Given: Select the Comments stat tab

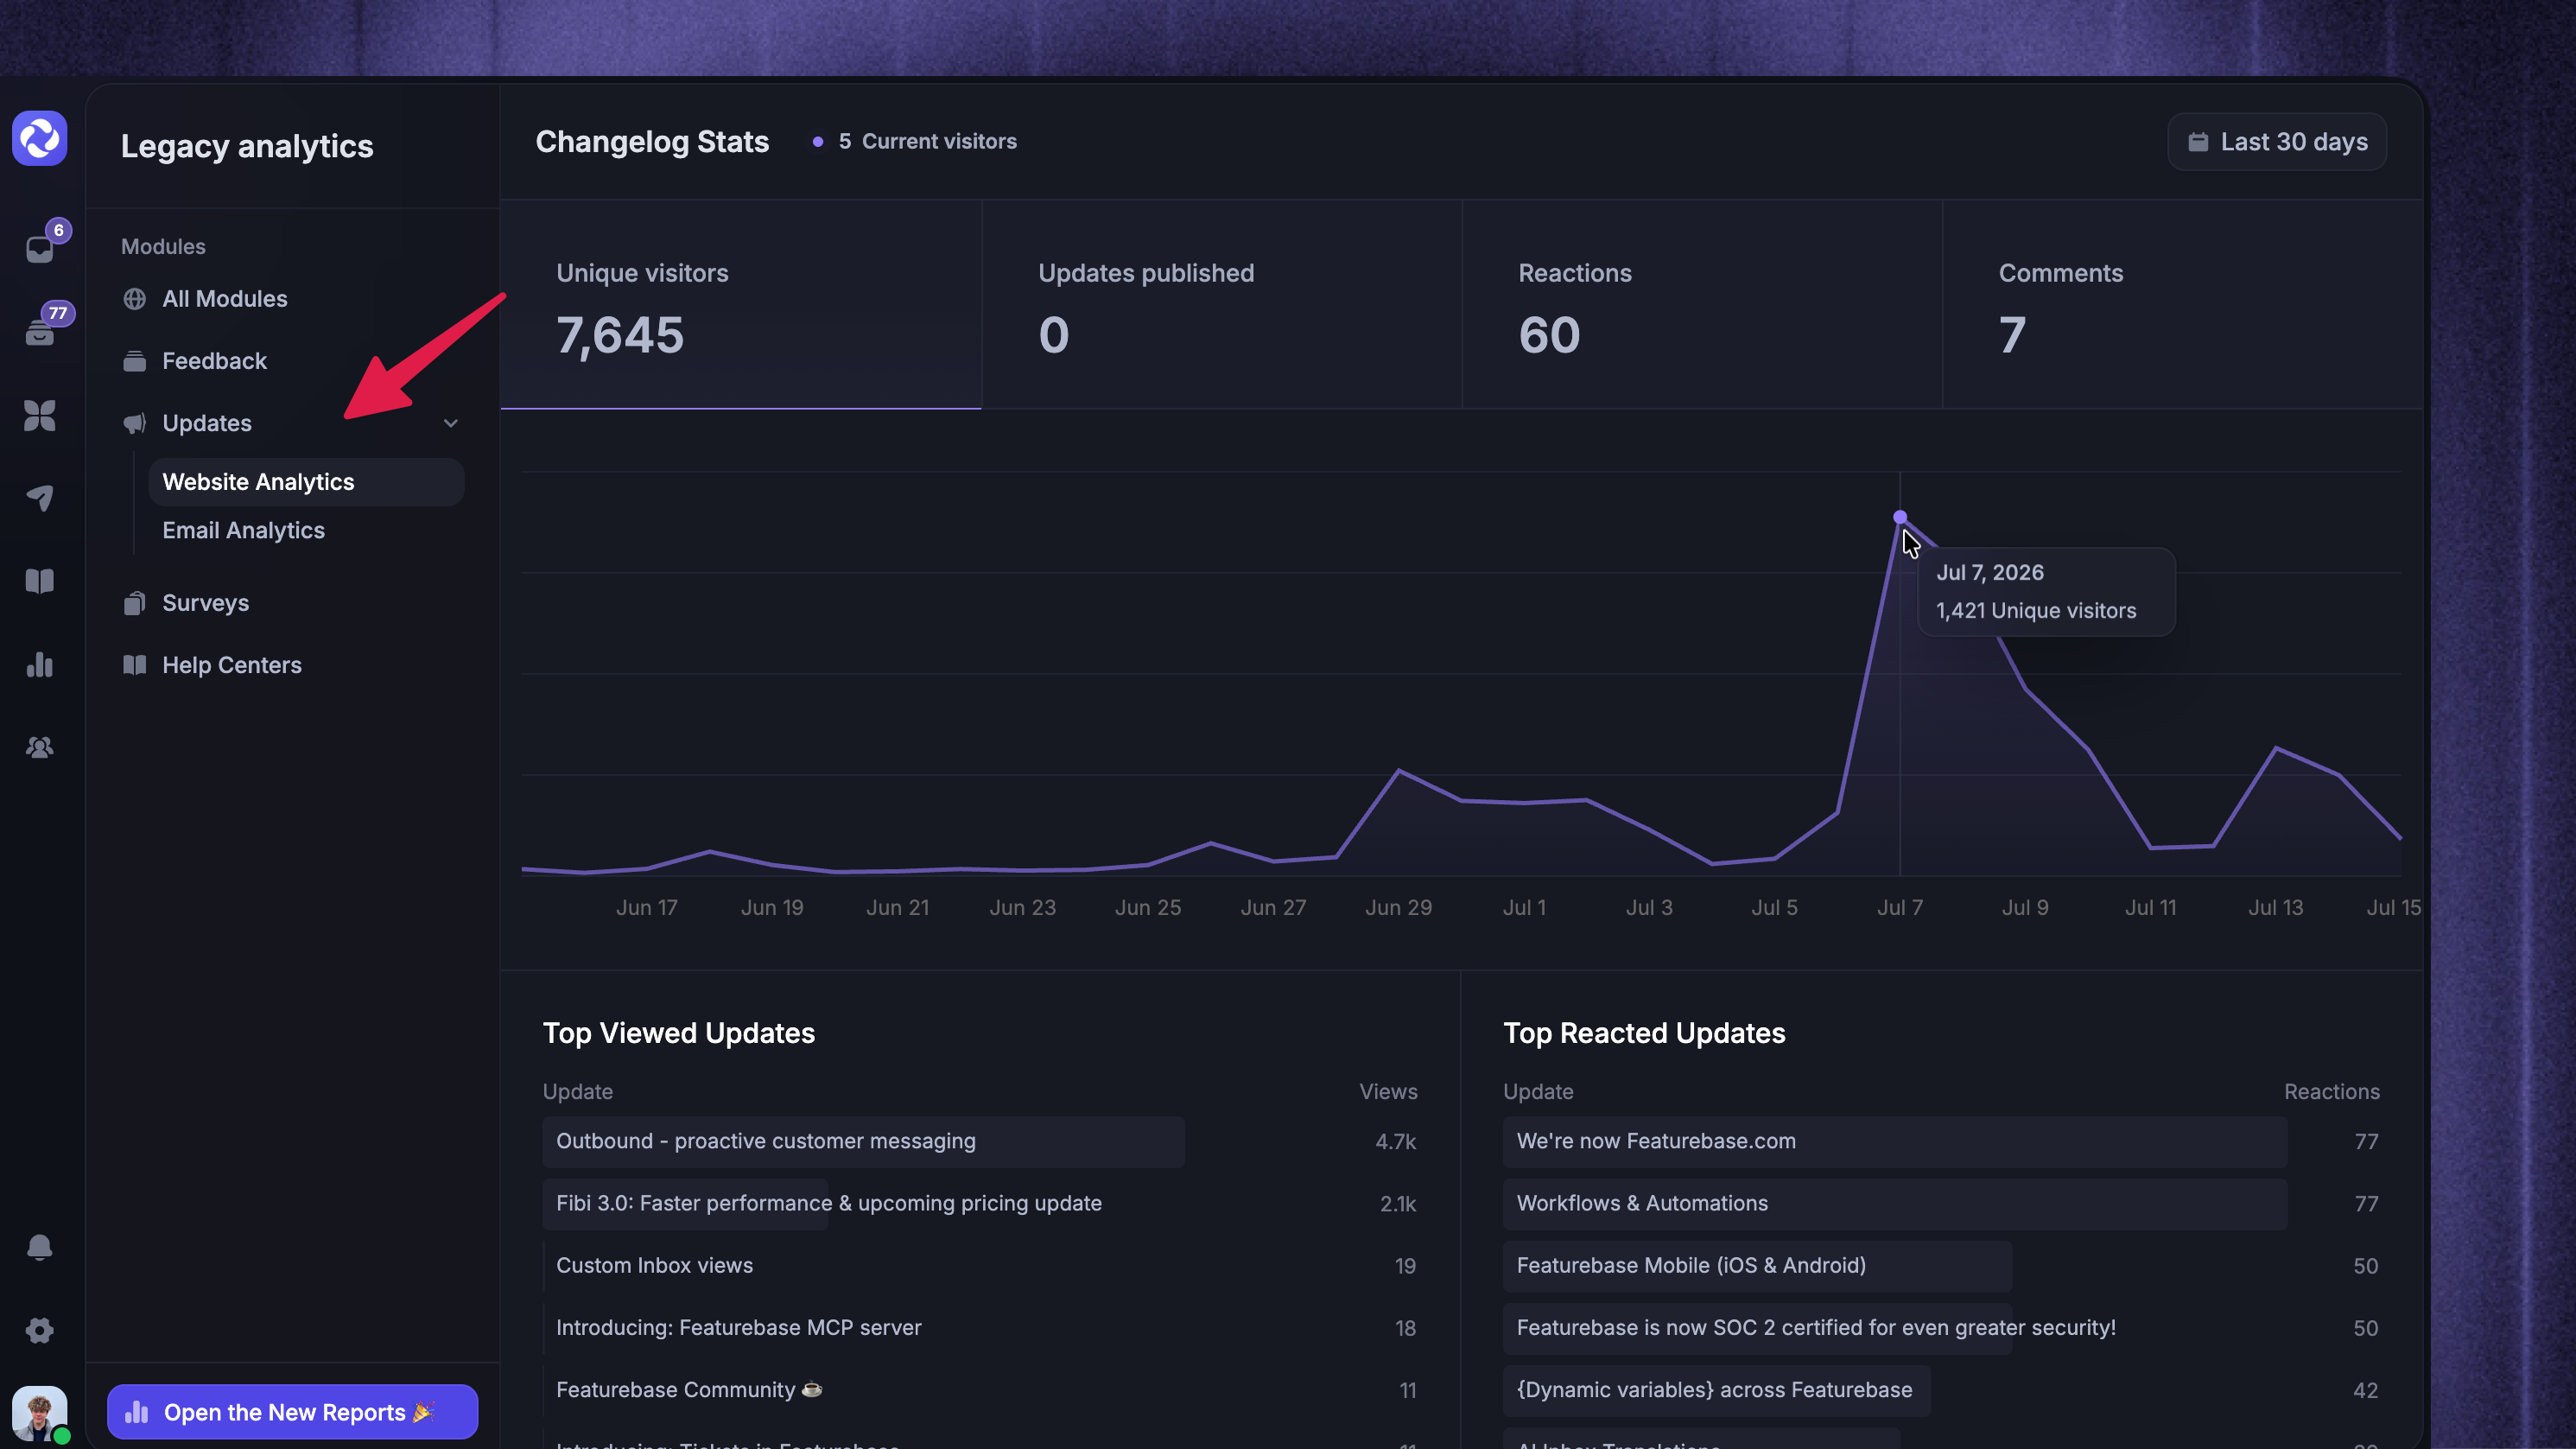Looking at the screenshot, I should pyautogui.click(x=2183, y=305).
